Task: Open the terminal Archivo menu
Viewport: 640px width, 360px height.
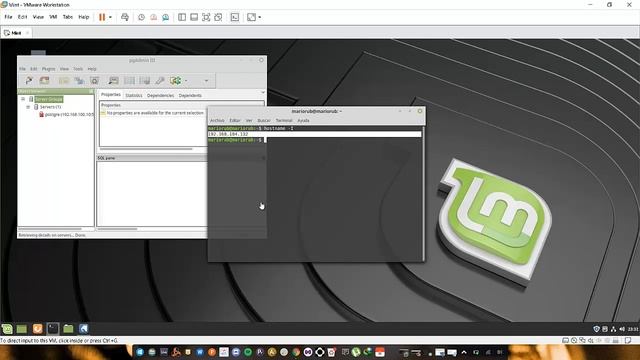Action: pyautogui.click(x=217, y=120)
